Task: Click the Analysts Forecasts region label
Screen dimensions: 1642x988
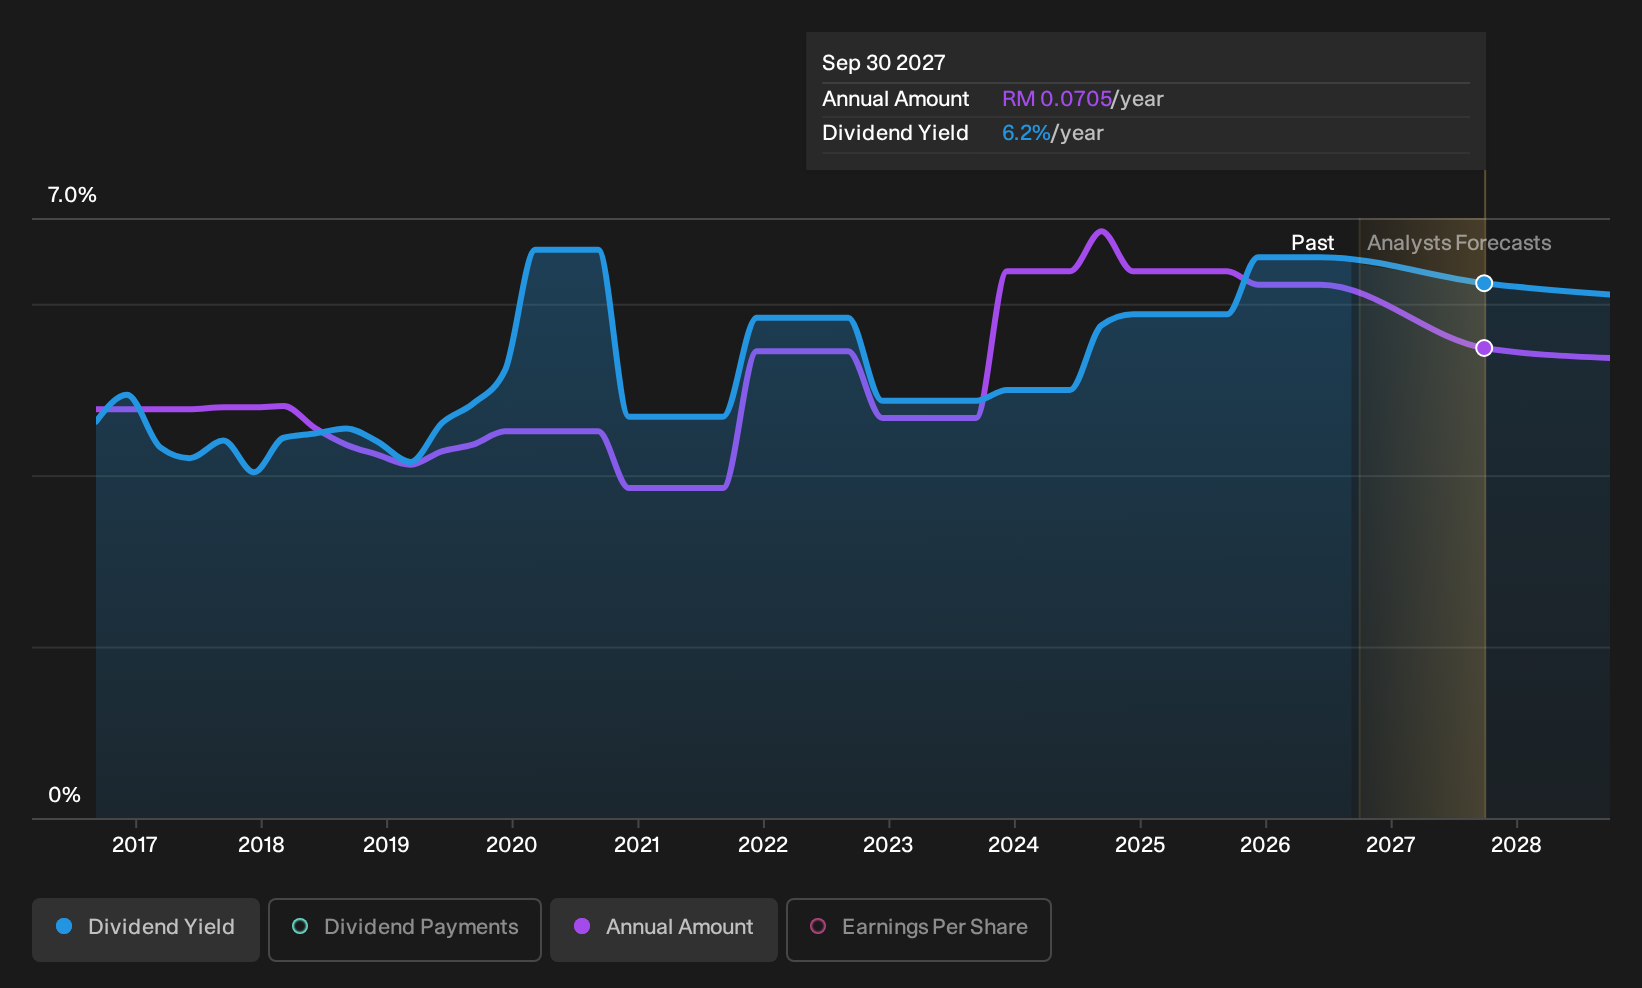Action: click(x=1459, y=243)
